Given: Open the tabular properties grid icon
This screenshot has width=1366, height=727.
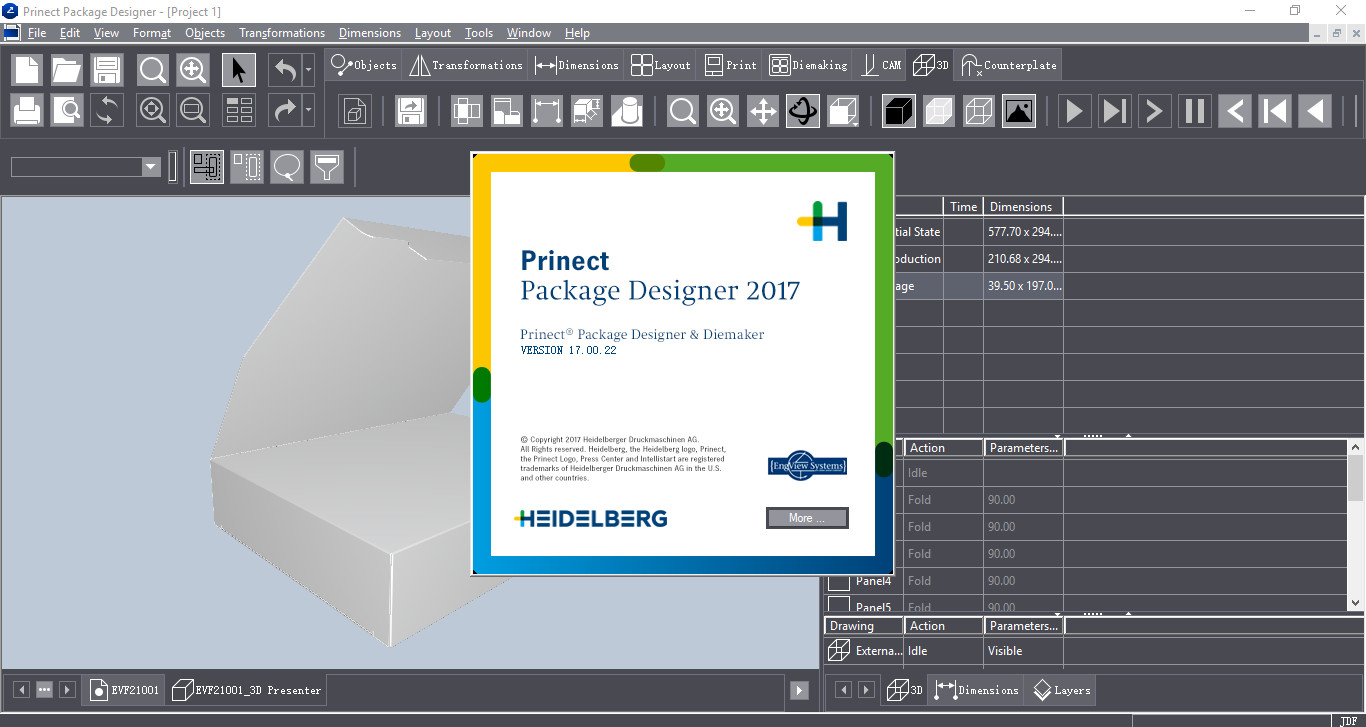Looking at the screenshot, I should 239,110.
